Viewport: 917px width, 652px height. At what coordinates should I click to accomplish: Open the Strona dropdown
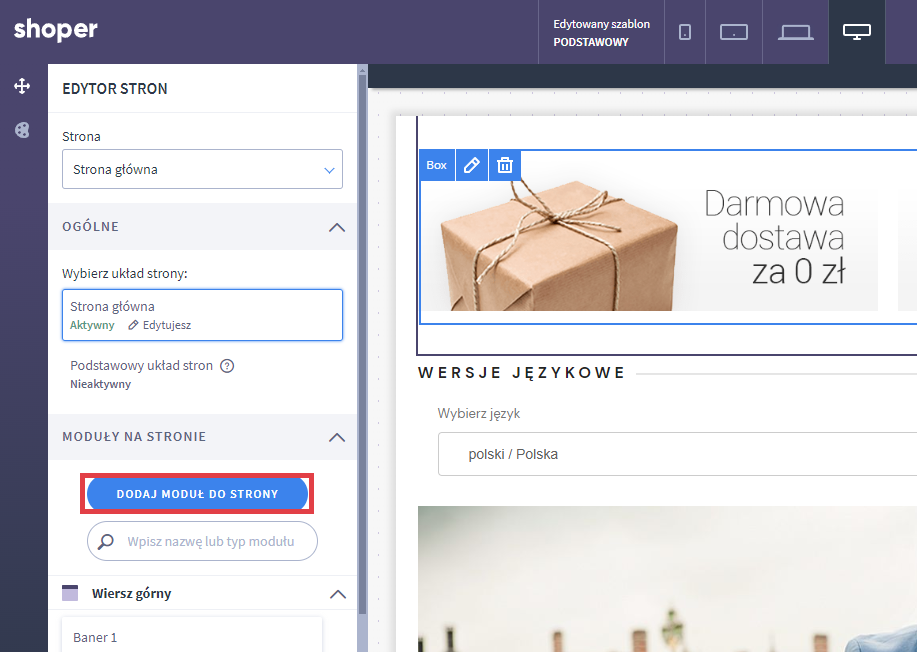[x=202, y=170]
